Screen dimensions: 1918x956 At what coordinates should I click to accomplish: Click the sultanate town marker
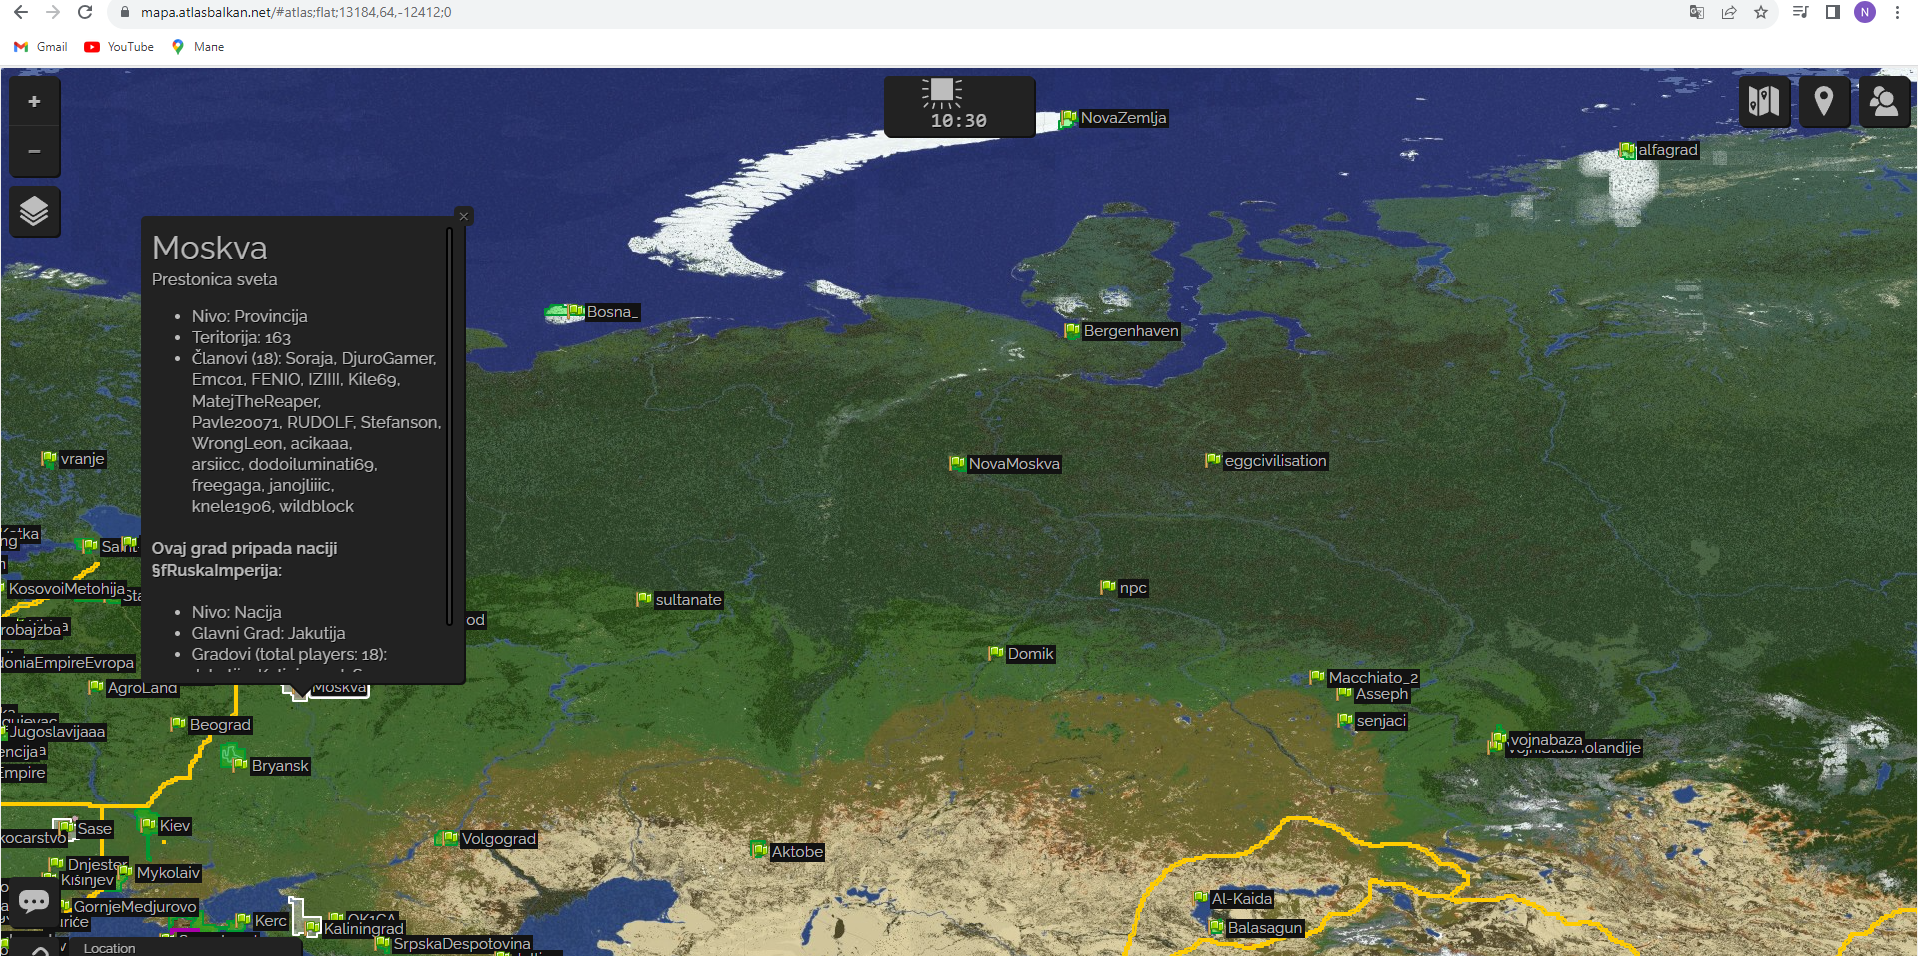click(x=644, y=600)
